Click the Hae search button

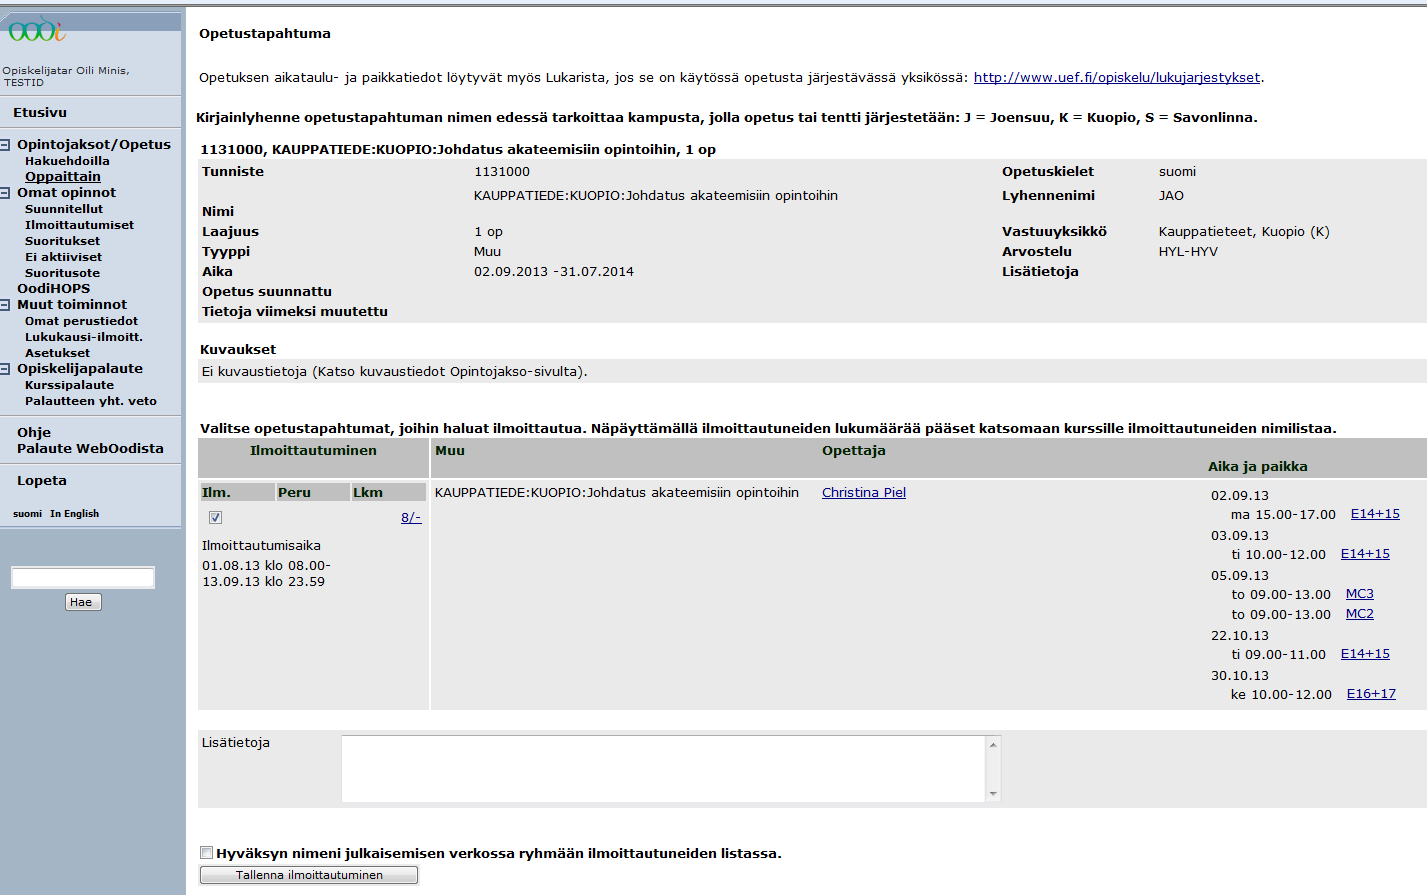point(83,602)
